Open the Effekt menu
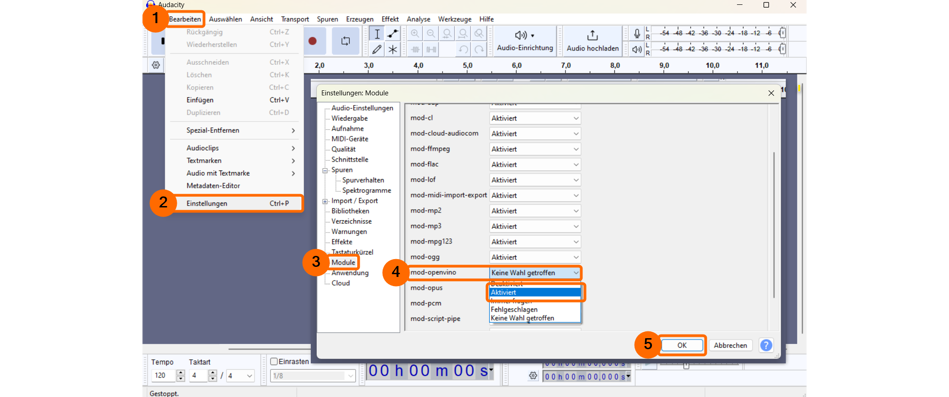The height and width of the screenshot is (397, 949). click(390, 19)
